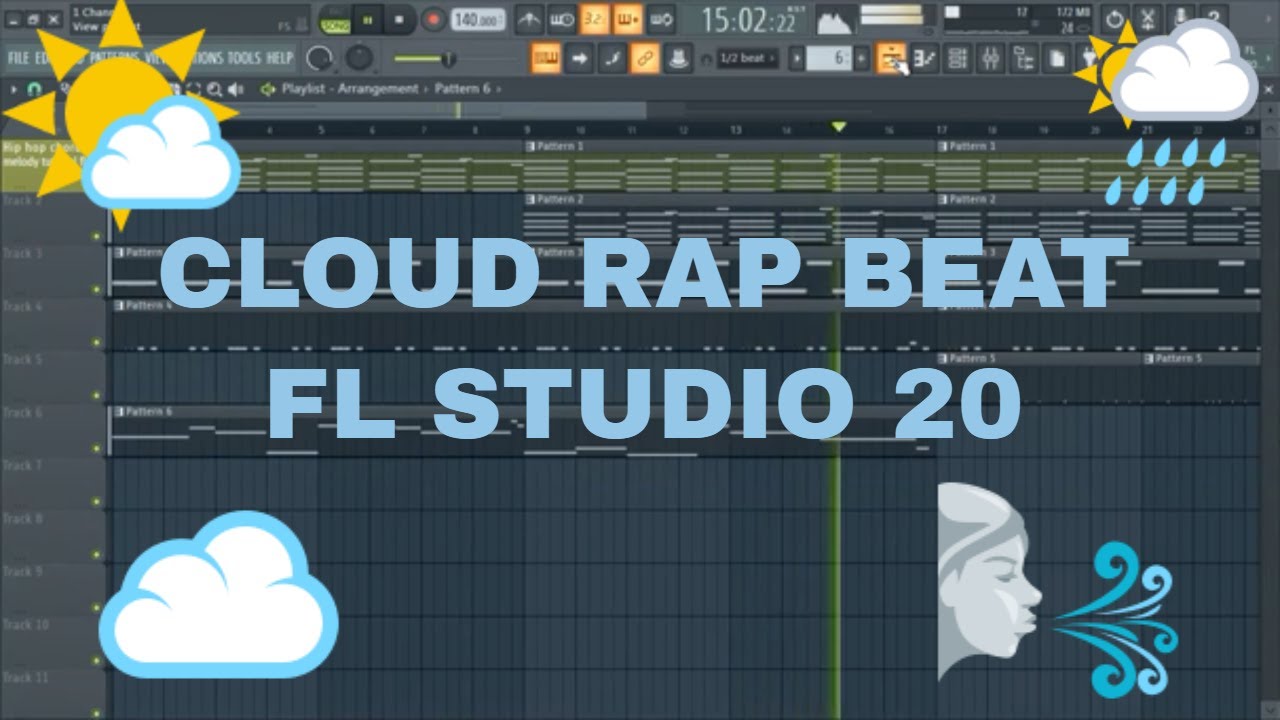Screen dimensions: 1280x720
Task: Mute Track 6 using its green dot
Action: [x=97, y=449]
